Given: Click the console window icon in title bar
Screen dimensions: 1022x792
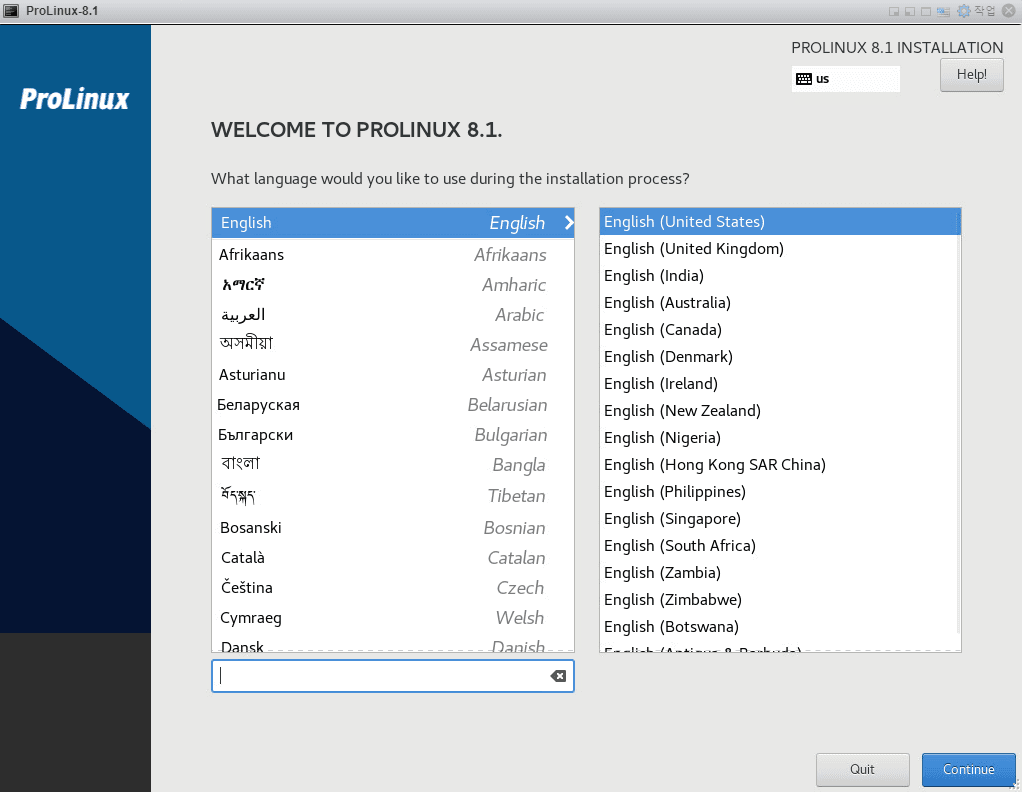Looking at the screenshot, I should point(11,11).
